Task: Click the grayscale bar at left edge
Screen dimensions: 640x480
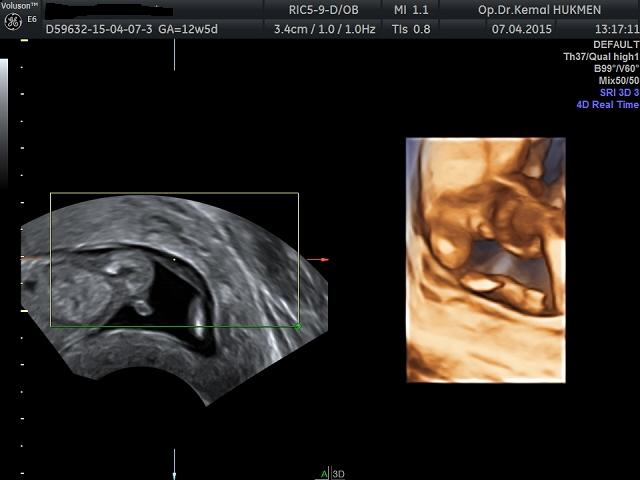Action: click(x=4, y=150)
